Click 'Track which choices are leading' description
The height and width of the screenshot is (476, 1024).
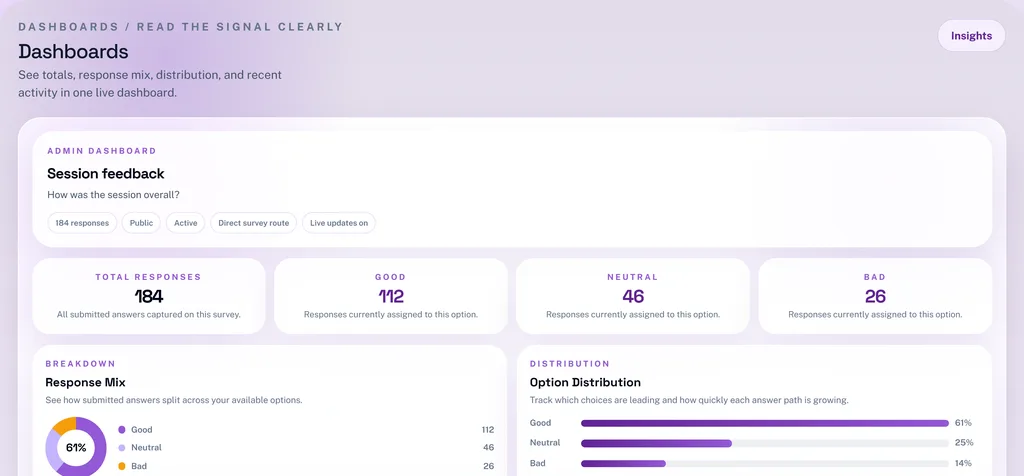point(689,400)
